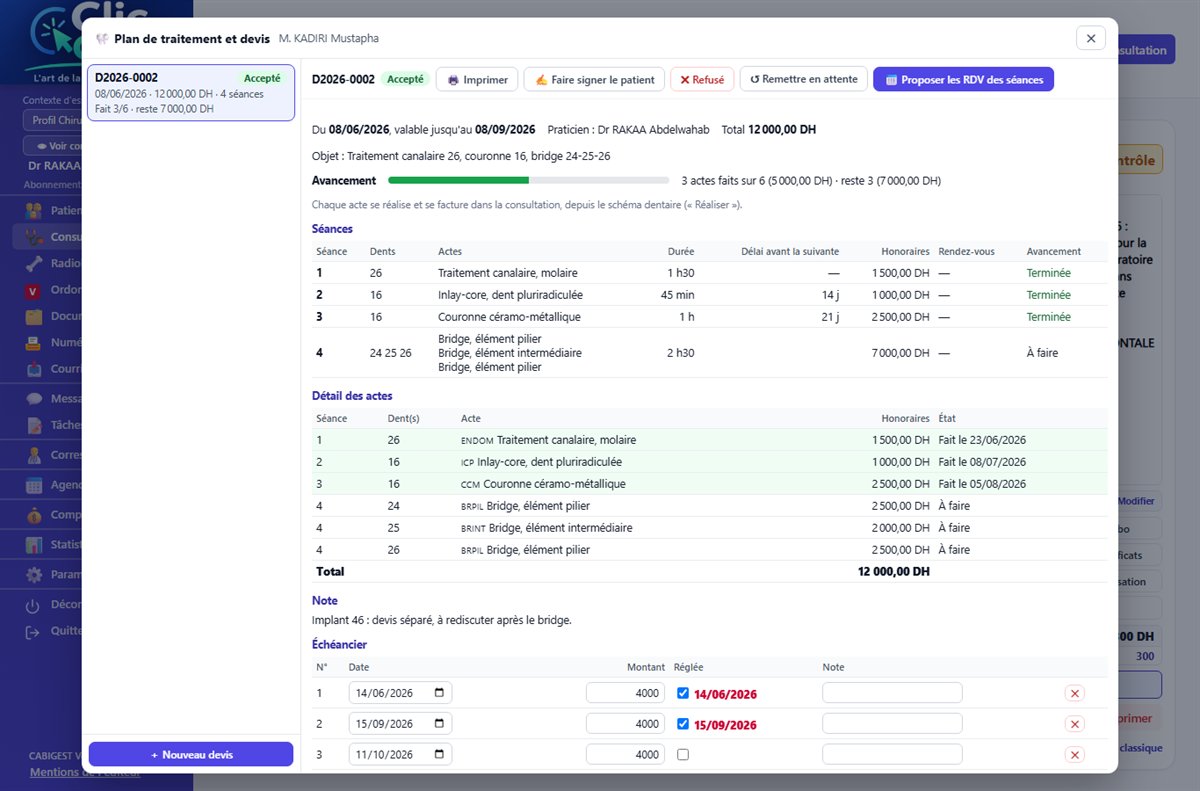The width and height of the screenshot is (1200, 791).
Task: Open the calendar picker for date 14/06/2026
Action: click(x=438, y=693)
